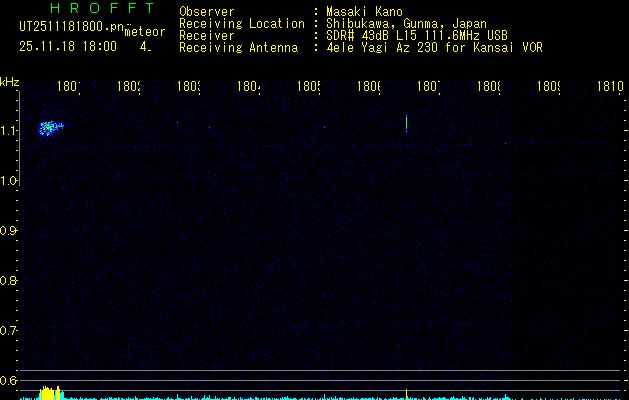Select the 0.7 kHz frequency label

click(8, 331)
